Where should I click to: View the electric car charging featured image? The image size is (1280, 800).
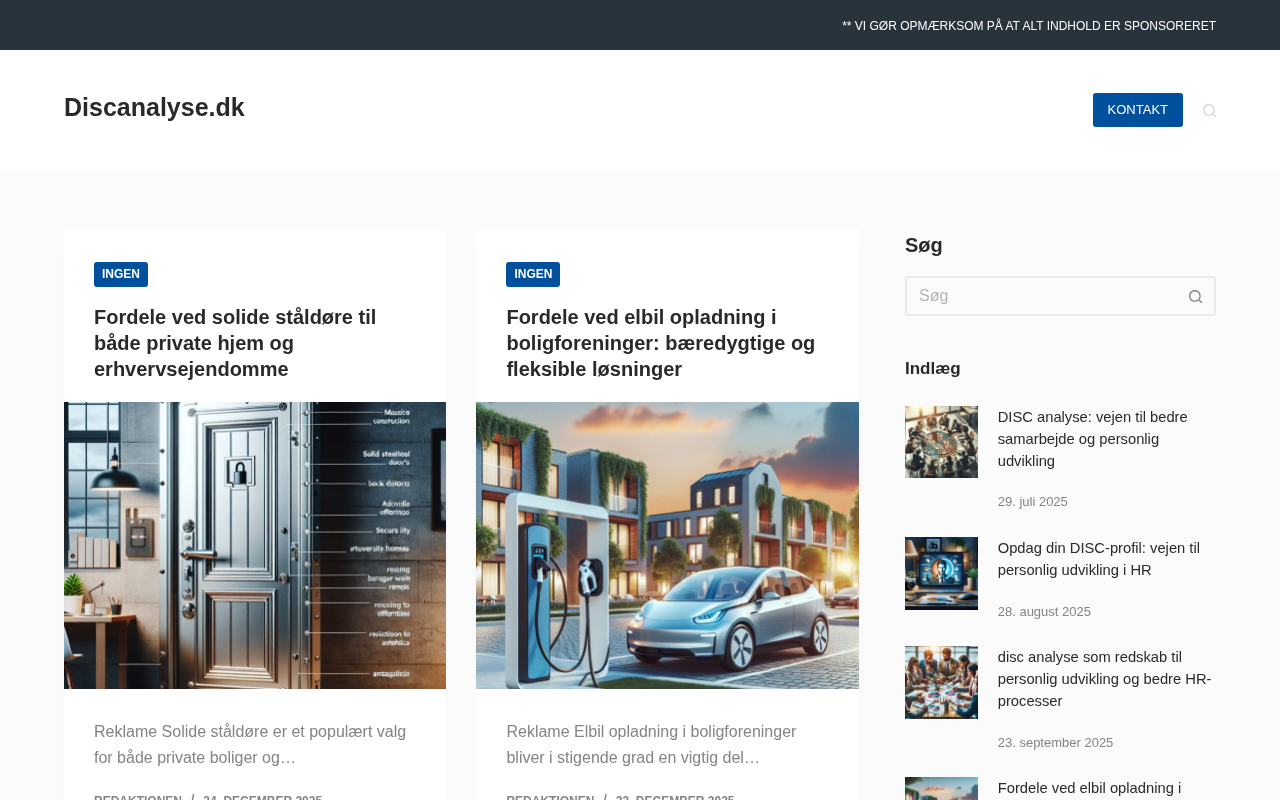click(x=667, y=545)
